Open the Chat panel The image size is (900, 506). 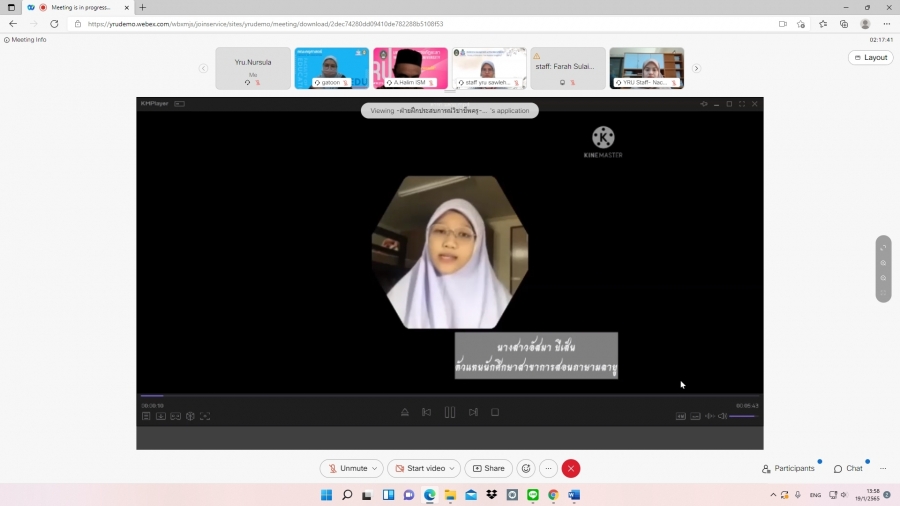click(x=848, y=468)
